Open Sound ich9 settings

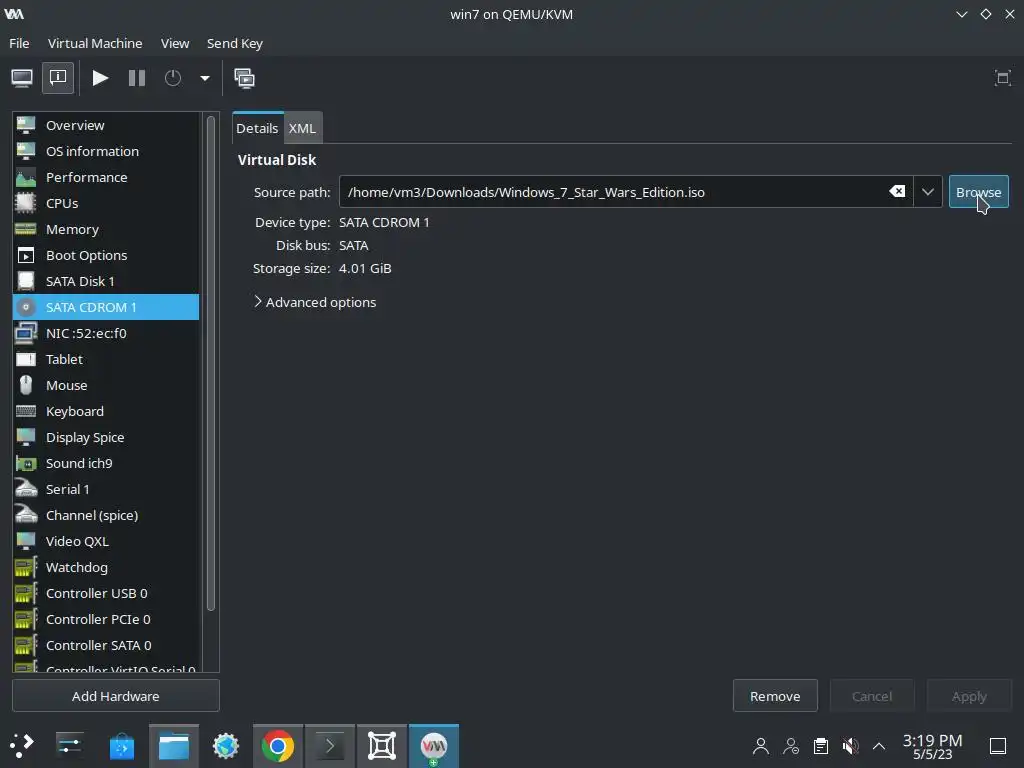point(106,463)
